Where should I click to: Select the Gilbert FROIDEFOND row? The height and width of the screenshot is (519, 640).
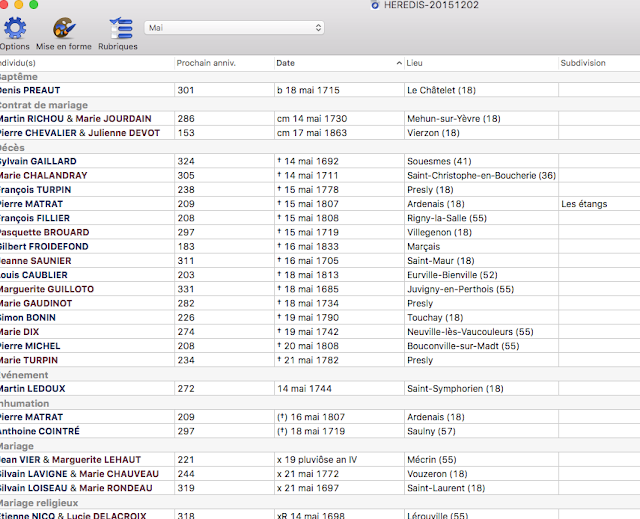point(320,246)
